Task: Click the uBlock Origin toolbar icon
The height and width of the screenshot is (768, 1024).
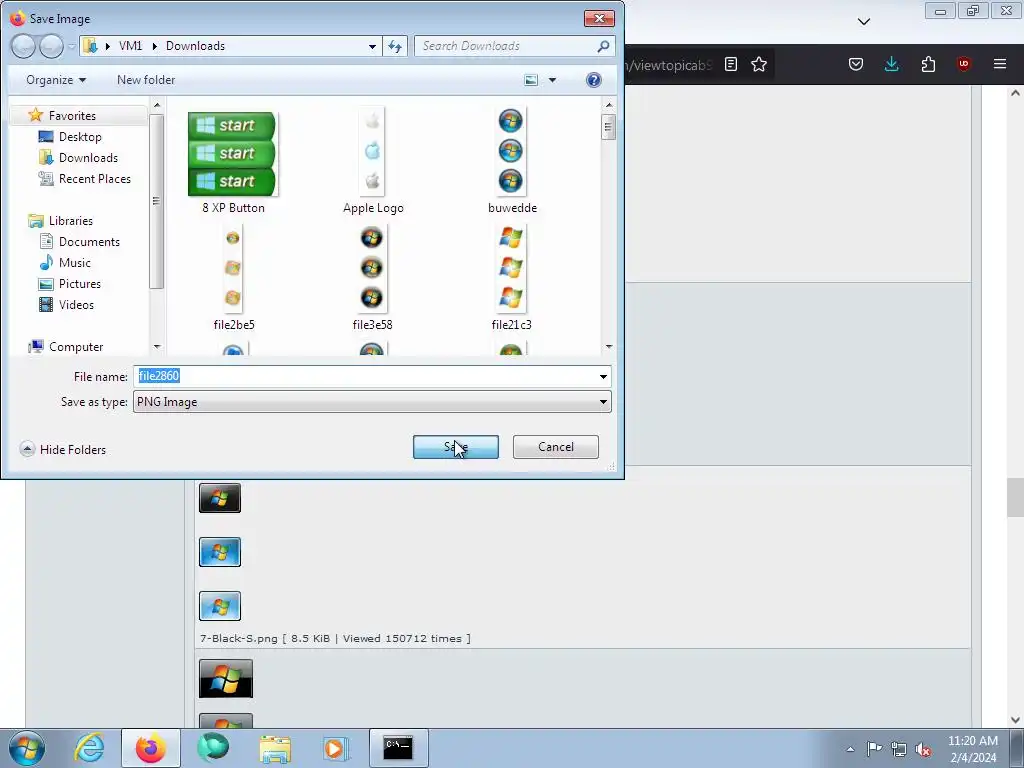Action: click(963, 64)
